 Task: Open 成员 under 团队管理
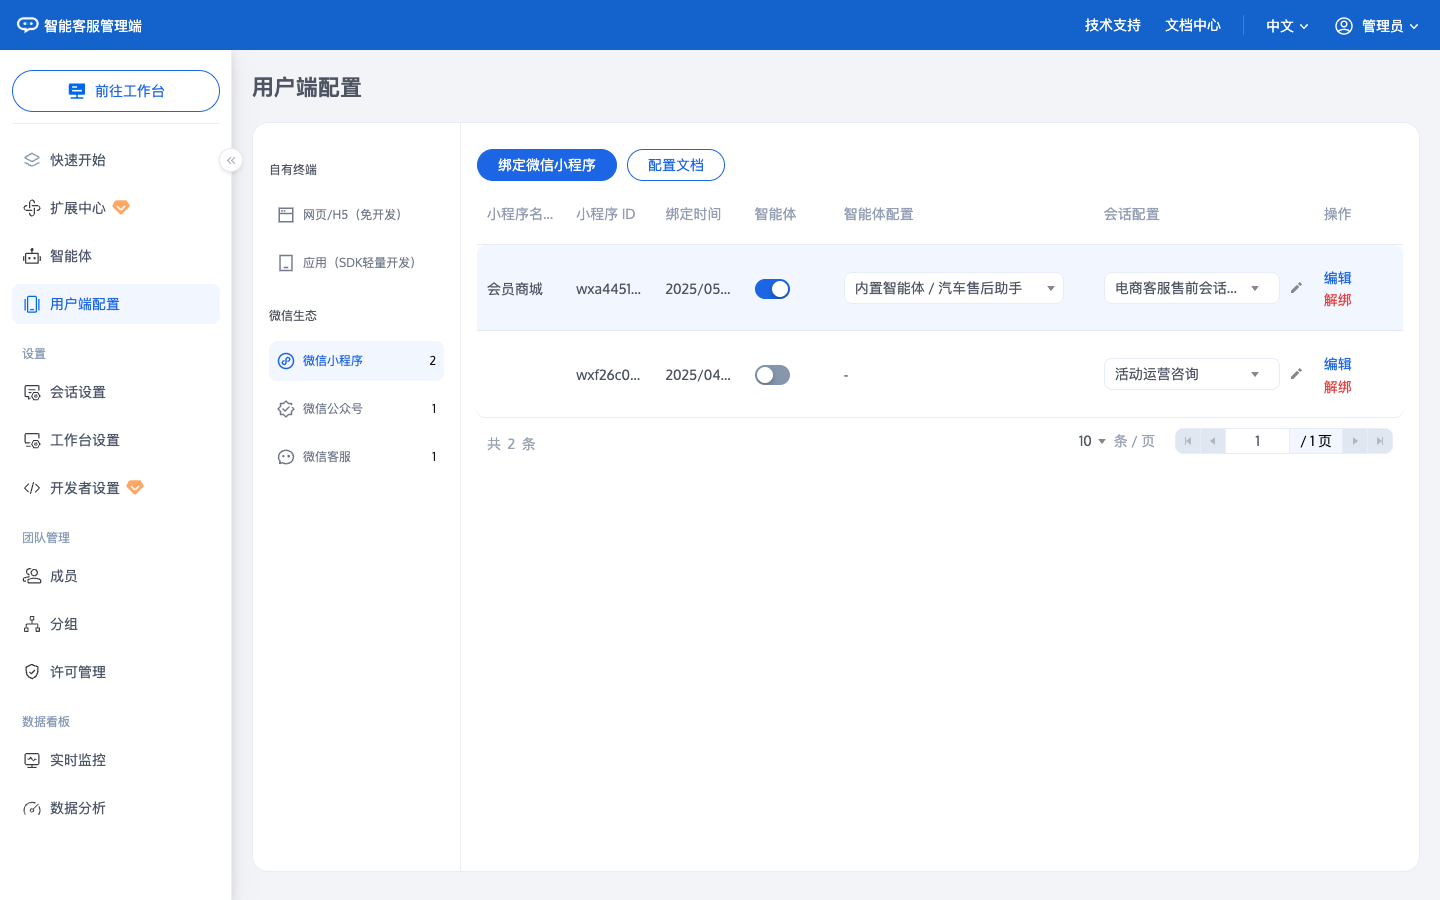point(116,576)
